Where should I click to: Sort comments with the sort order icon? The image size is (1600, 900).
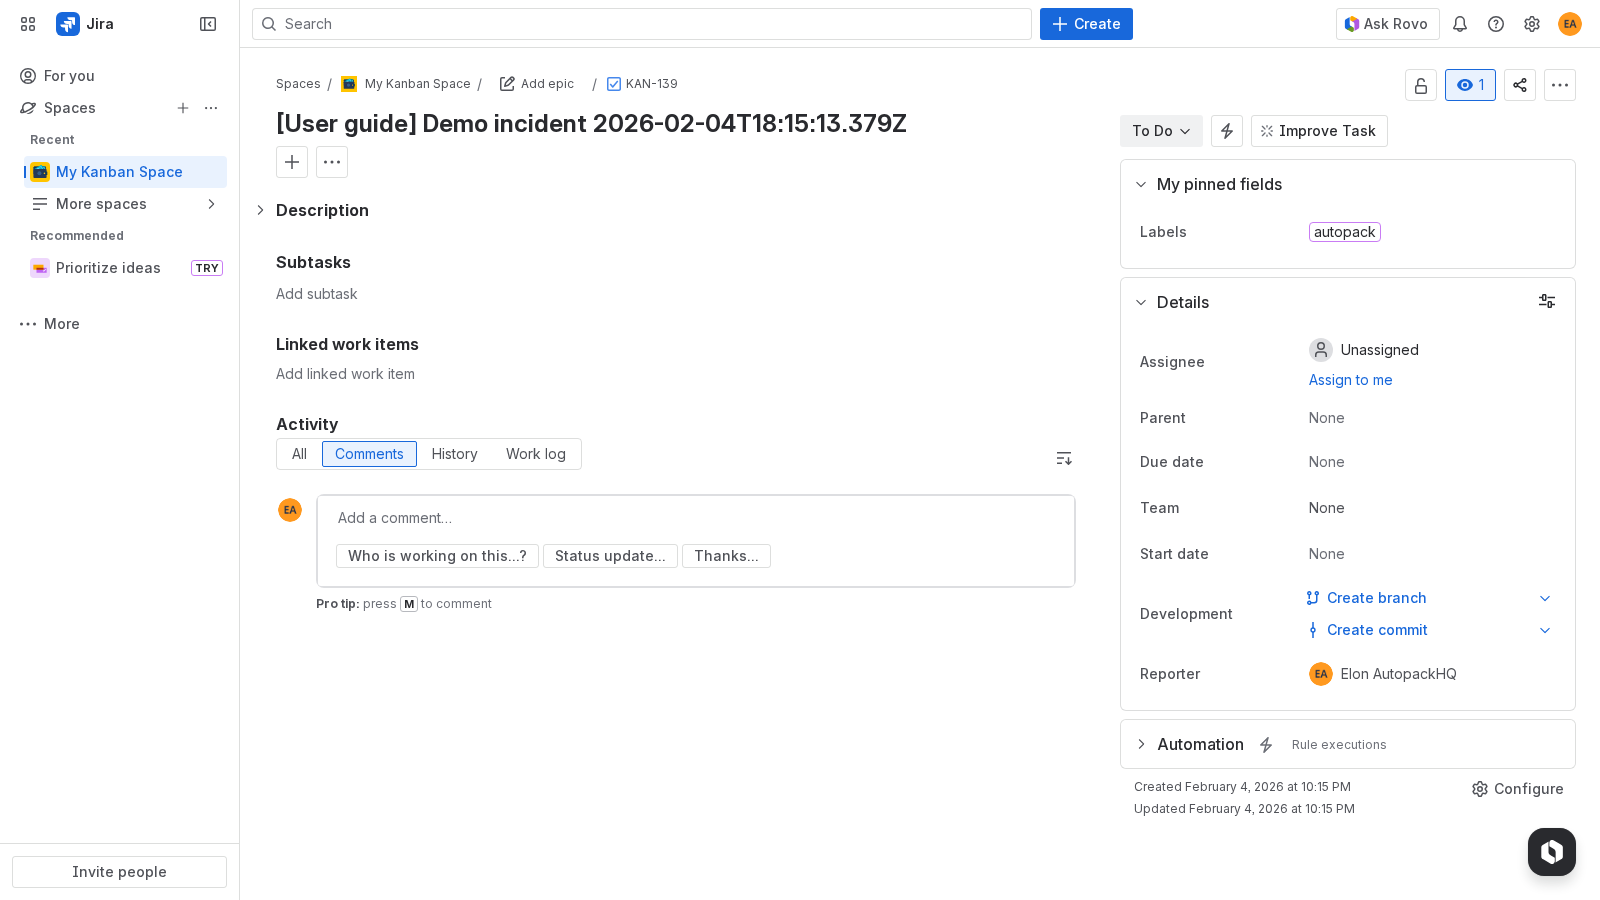click(1064, 458)
